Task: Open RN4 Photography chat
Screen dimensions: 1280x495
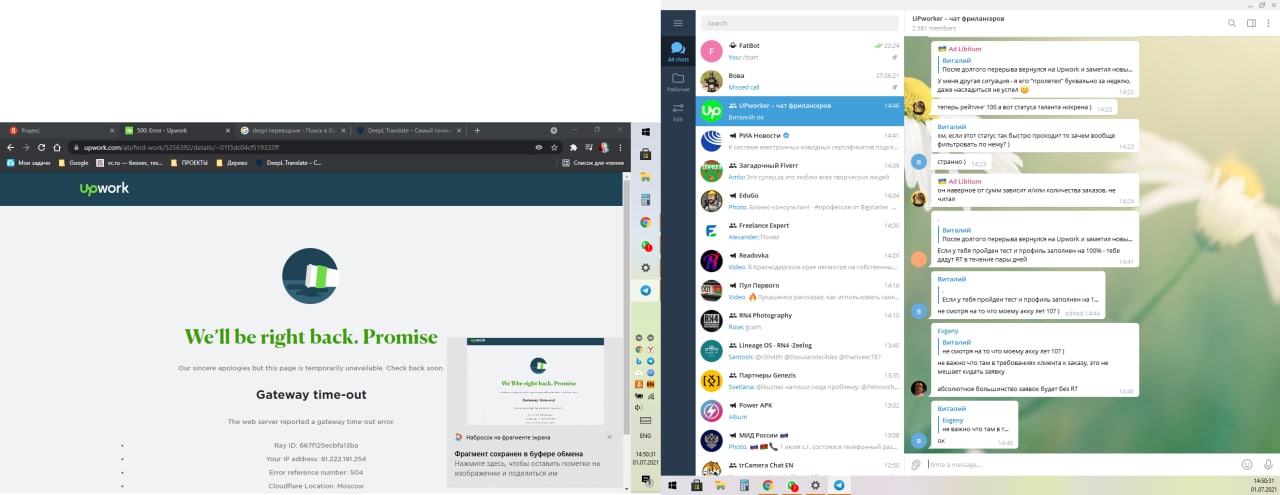Action: (x=799, y=321)
